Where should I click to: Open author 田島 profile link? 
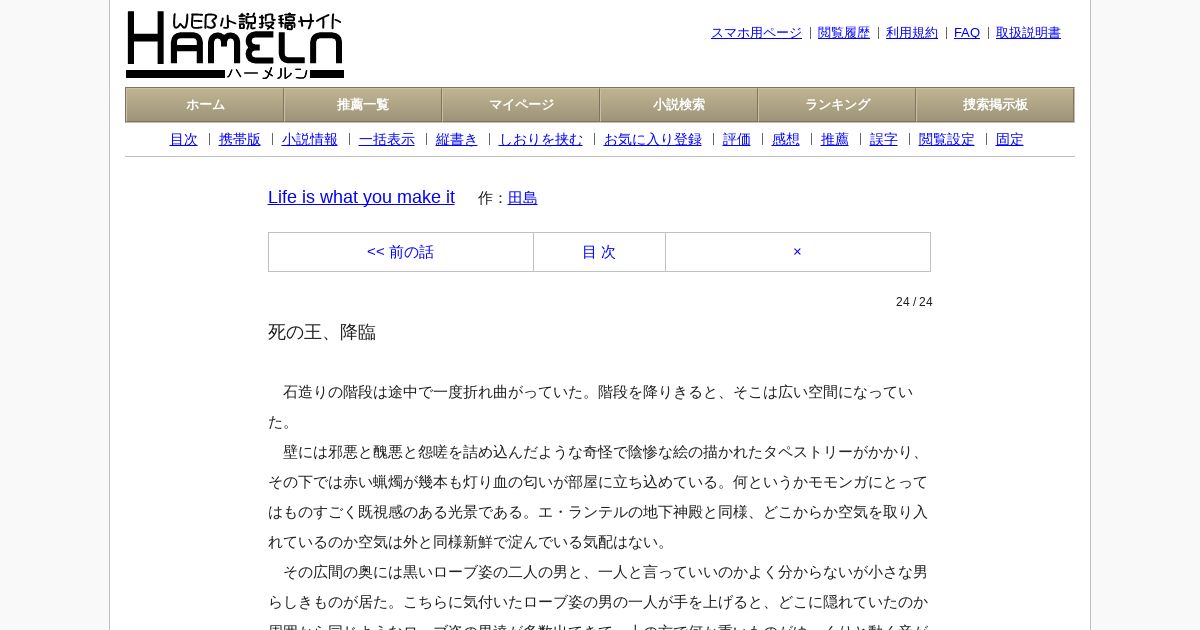(x=523, y=198)
